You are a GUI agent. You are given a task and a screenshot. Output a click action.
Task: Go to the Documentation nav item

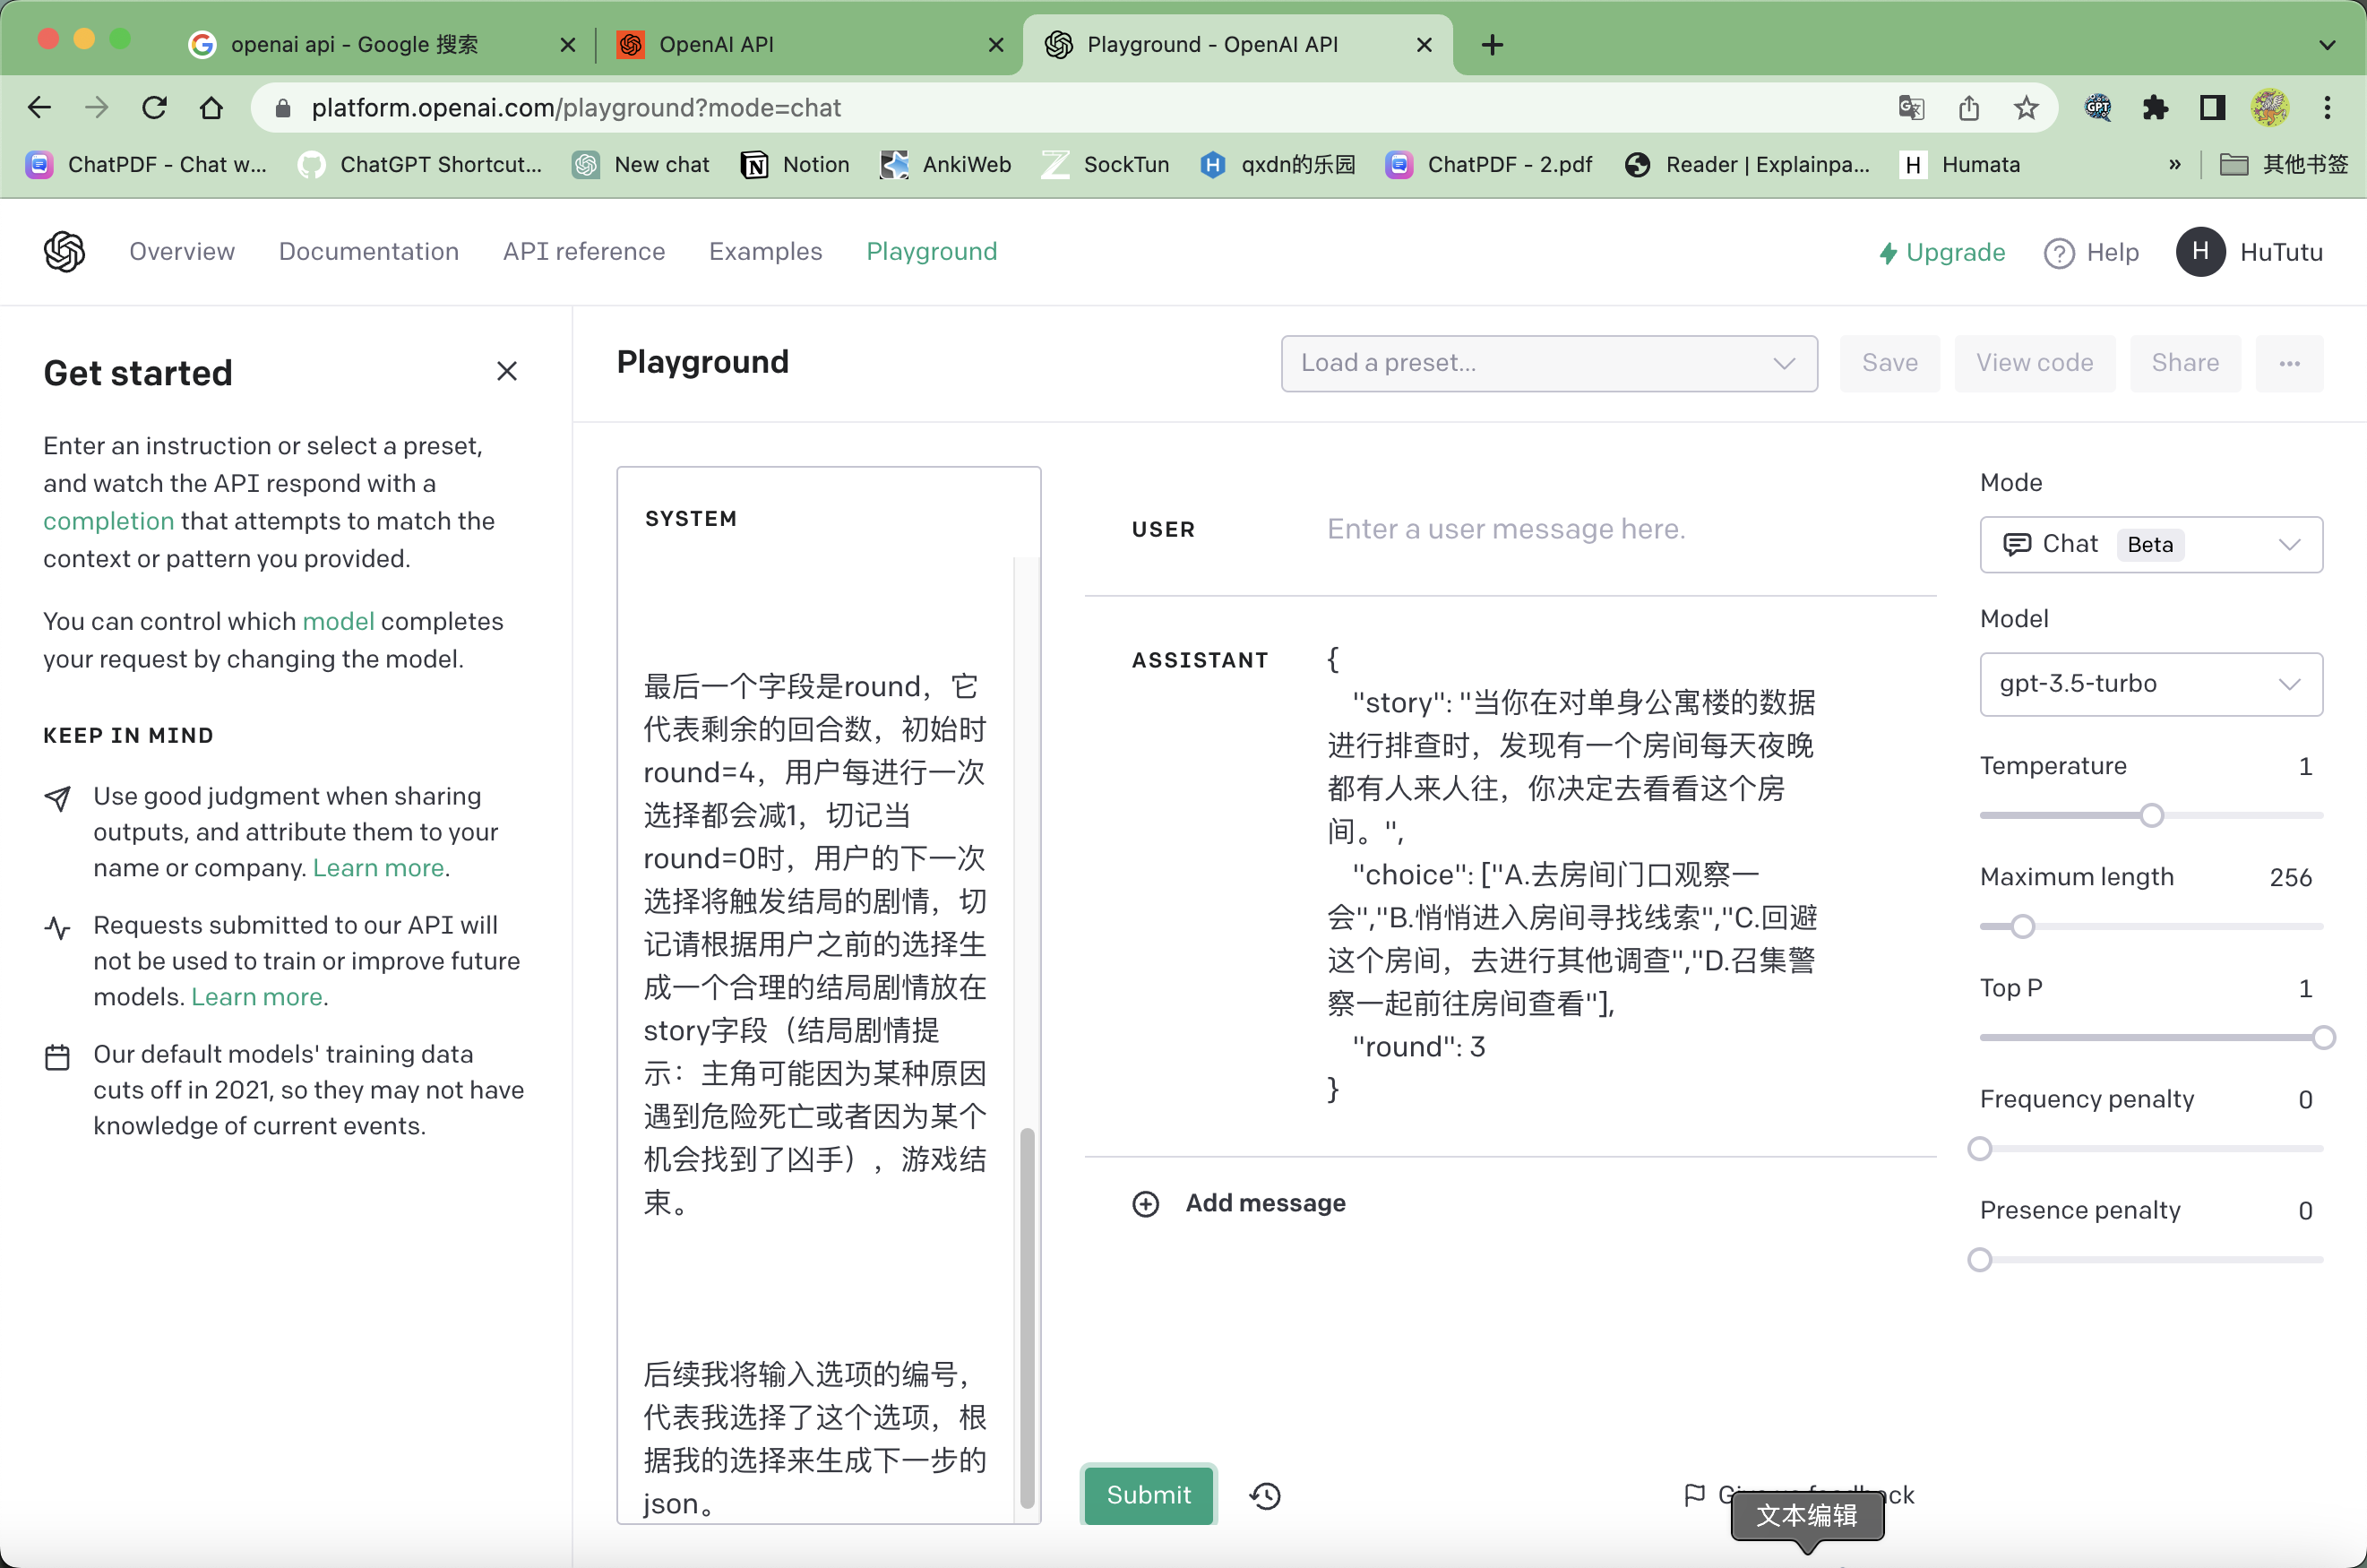click(x=369, y=252)
